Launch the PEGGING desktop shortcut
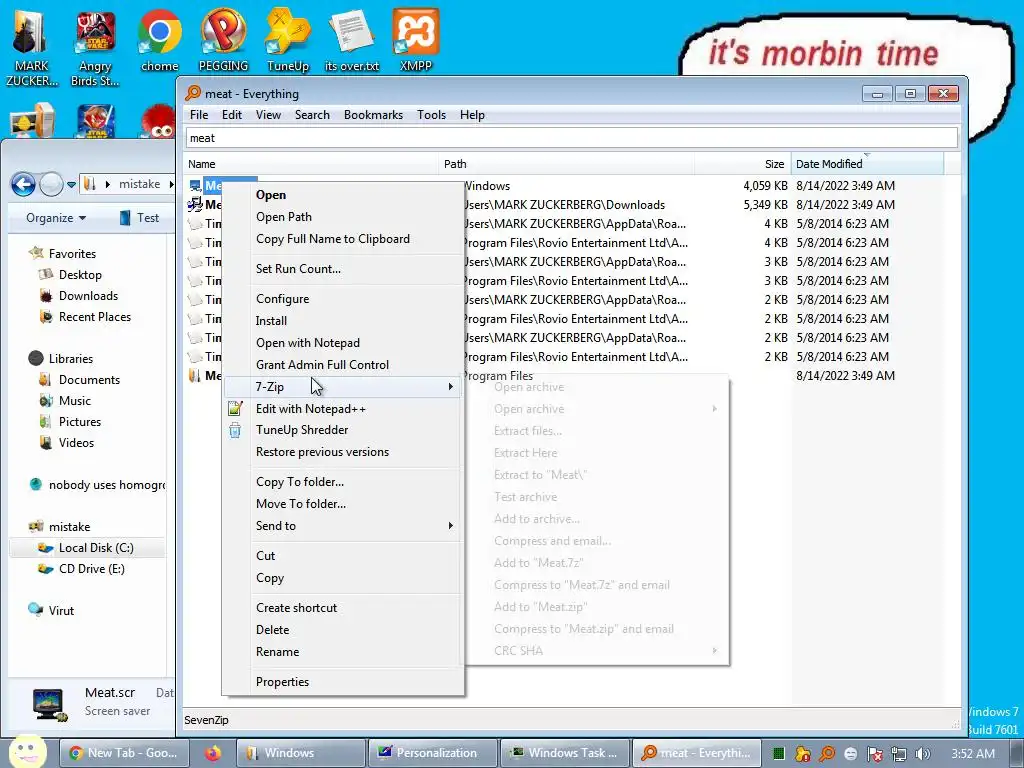1024x768 pixels. pyautogui.click(x=223, y=40)
